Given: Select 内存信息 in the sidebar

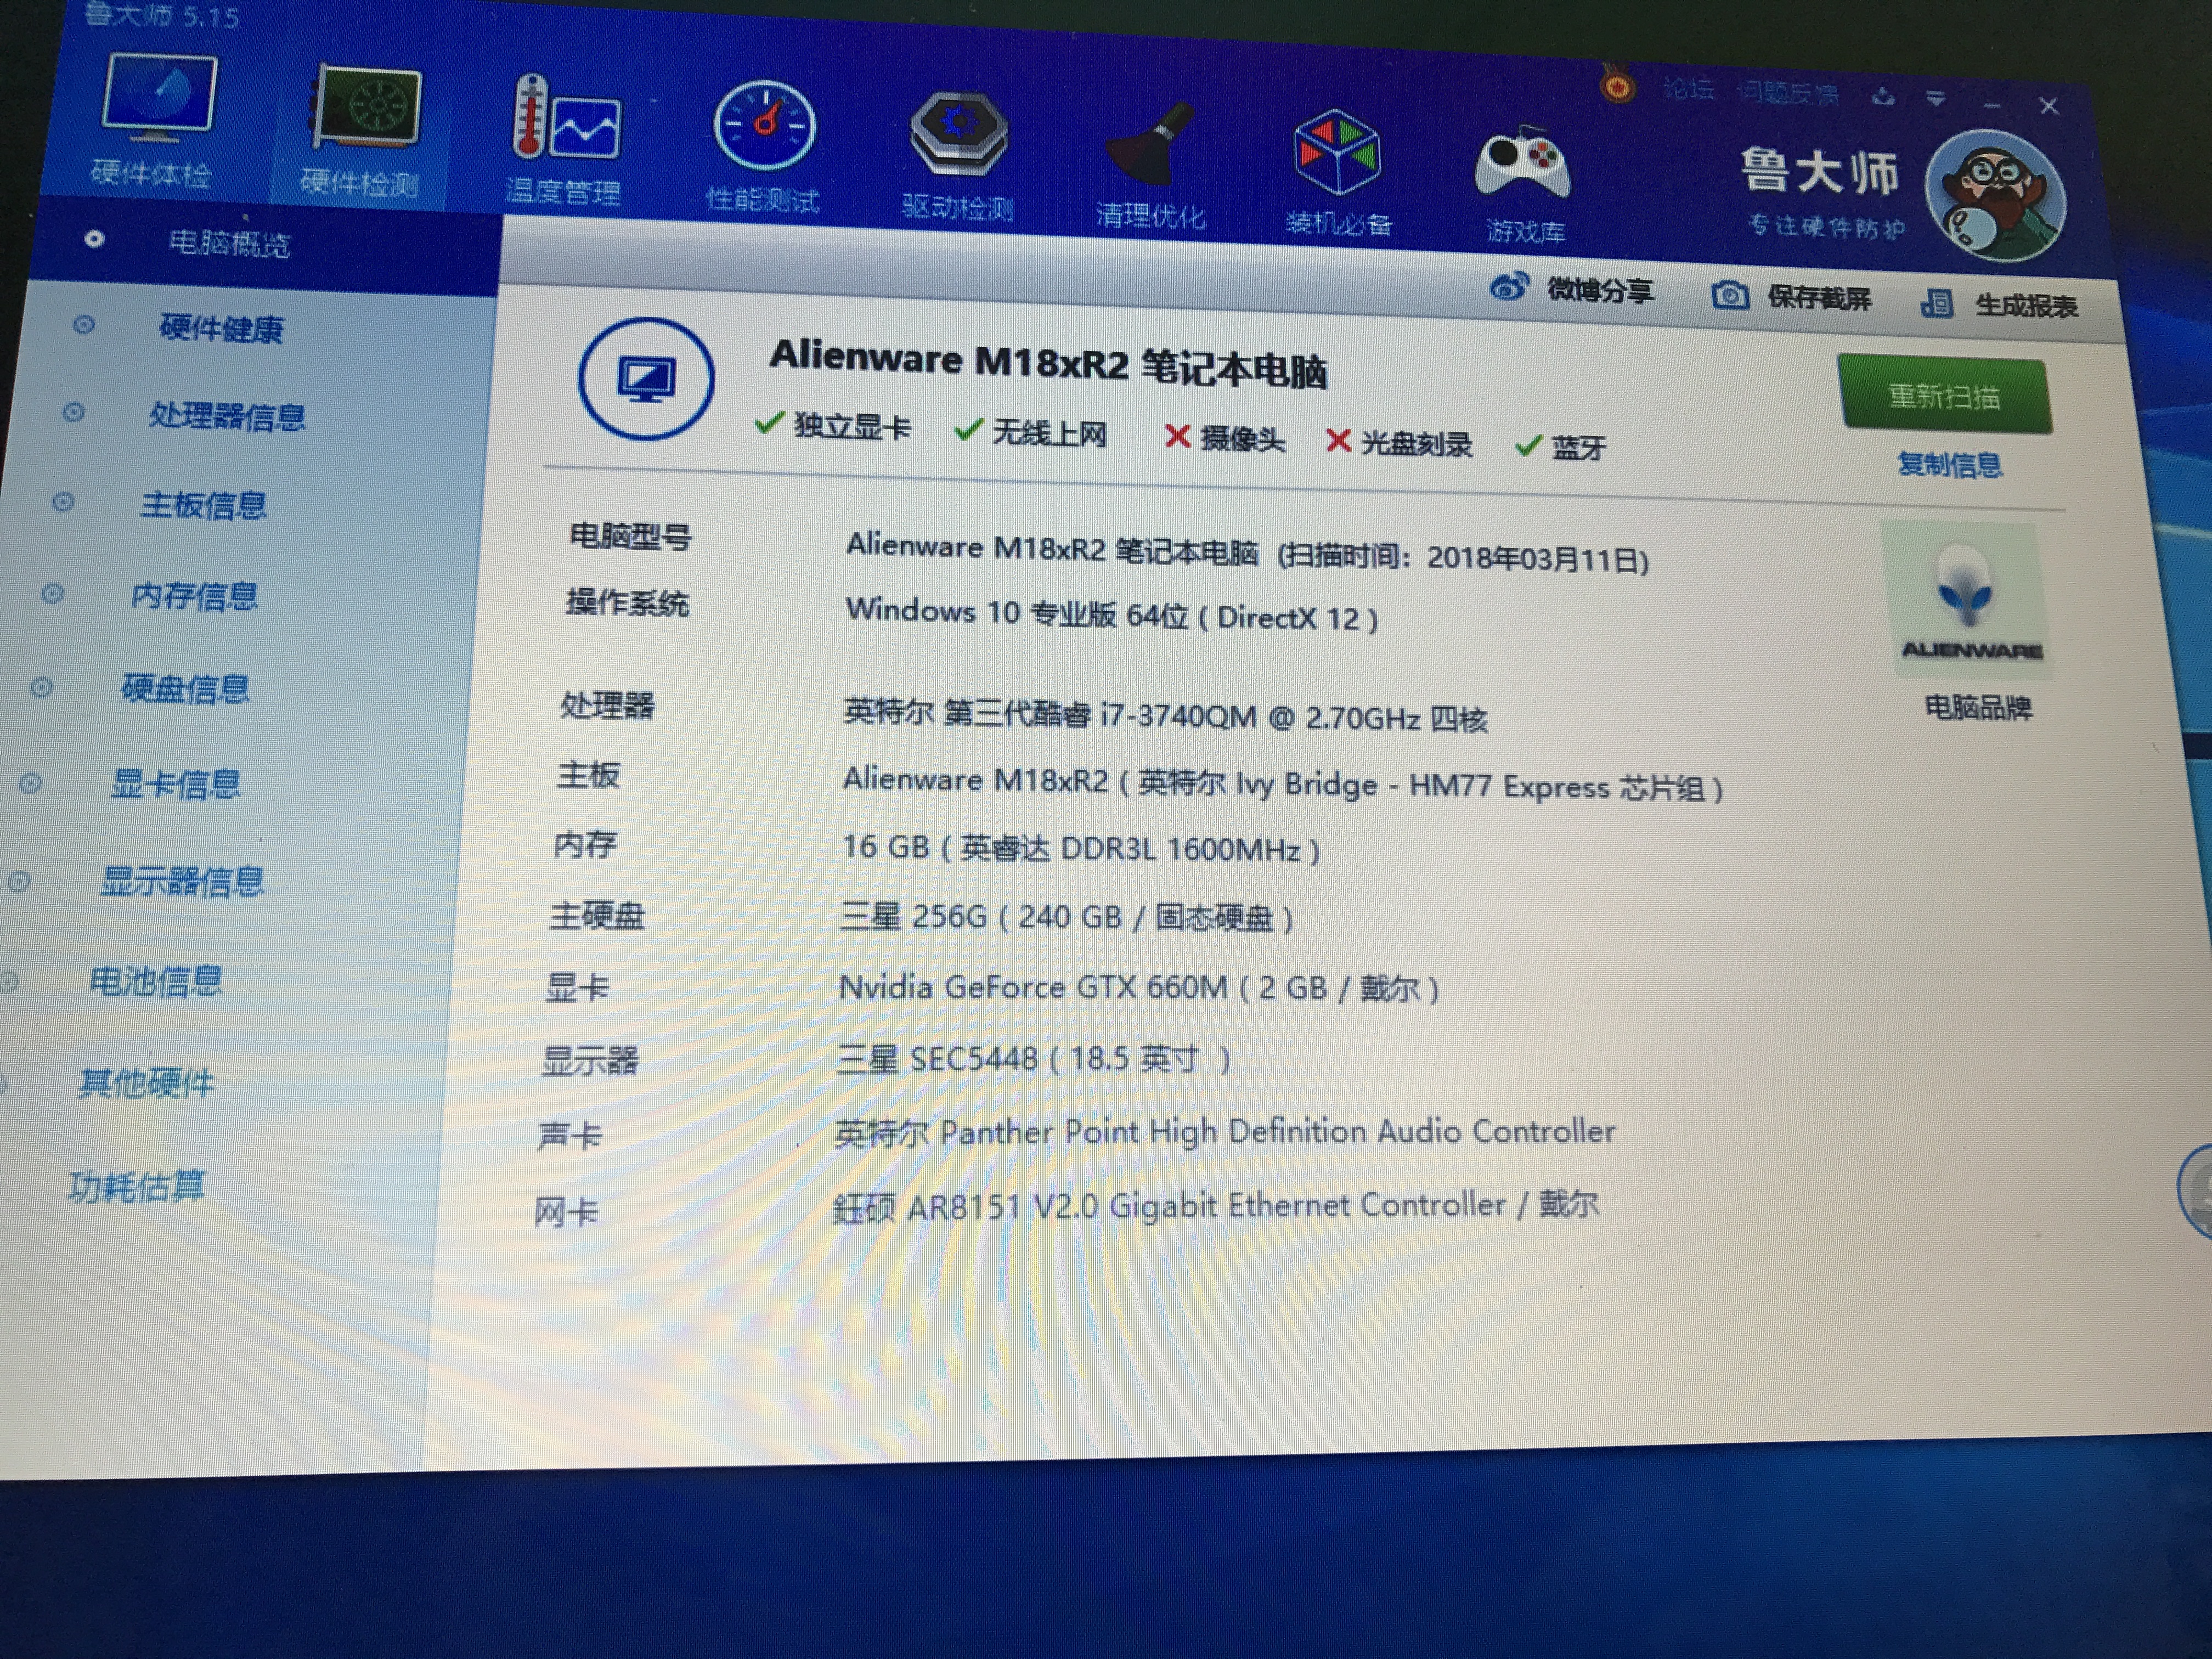Looking at the screenshot, I should coord(194,597).
